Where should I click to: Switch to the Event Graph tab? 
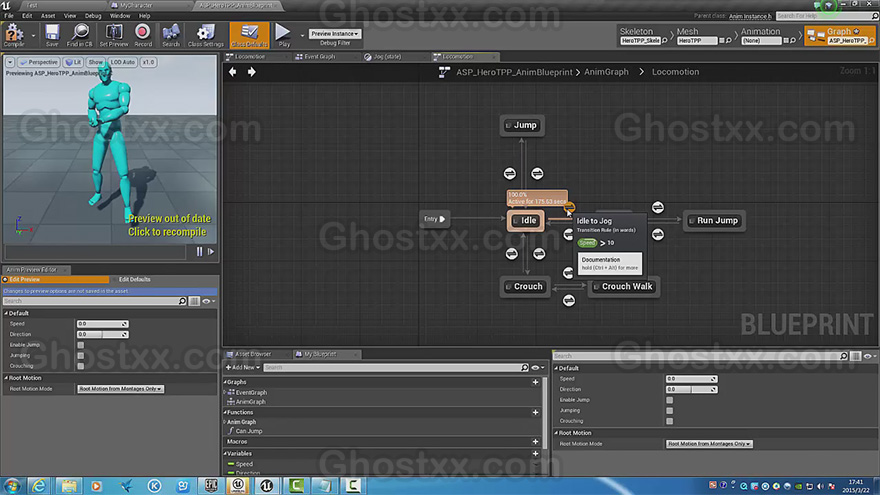(319, 57)
